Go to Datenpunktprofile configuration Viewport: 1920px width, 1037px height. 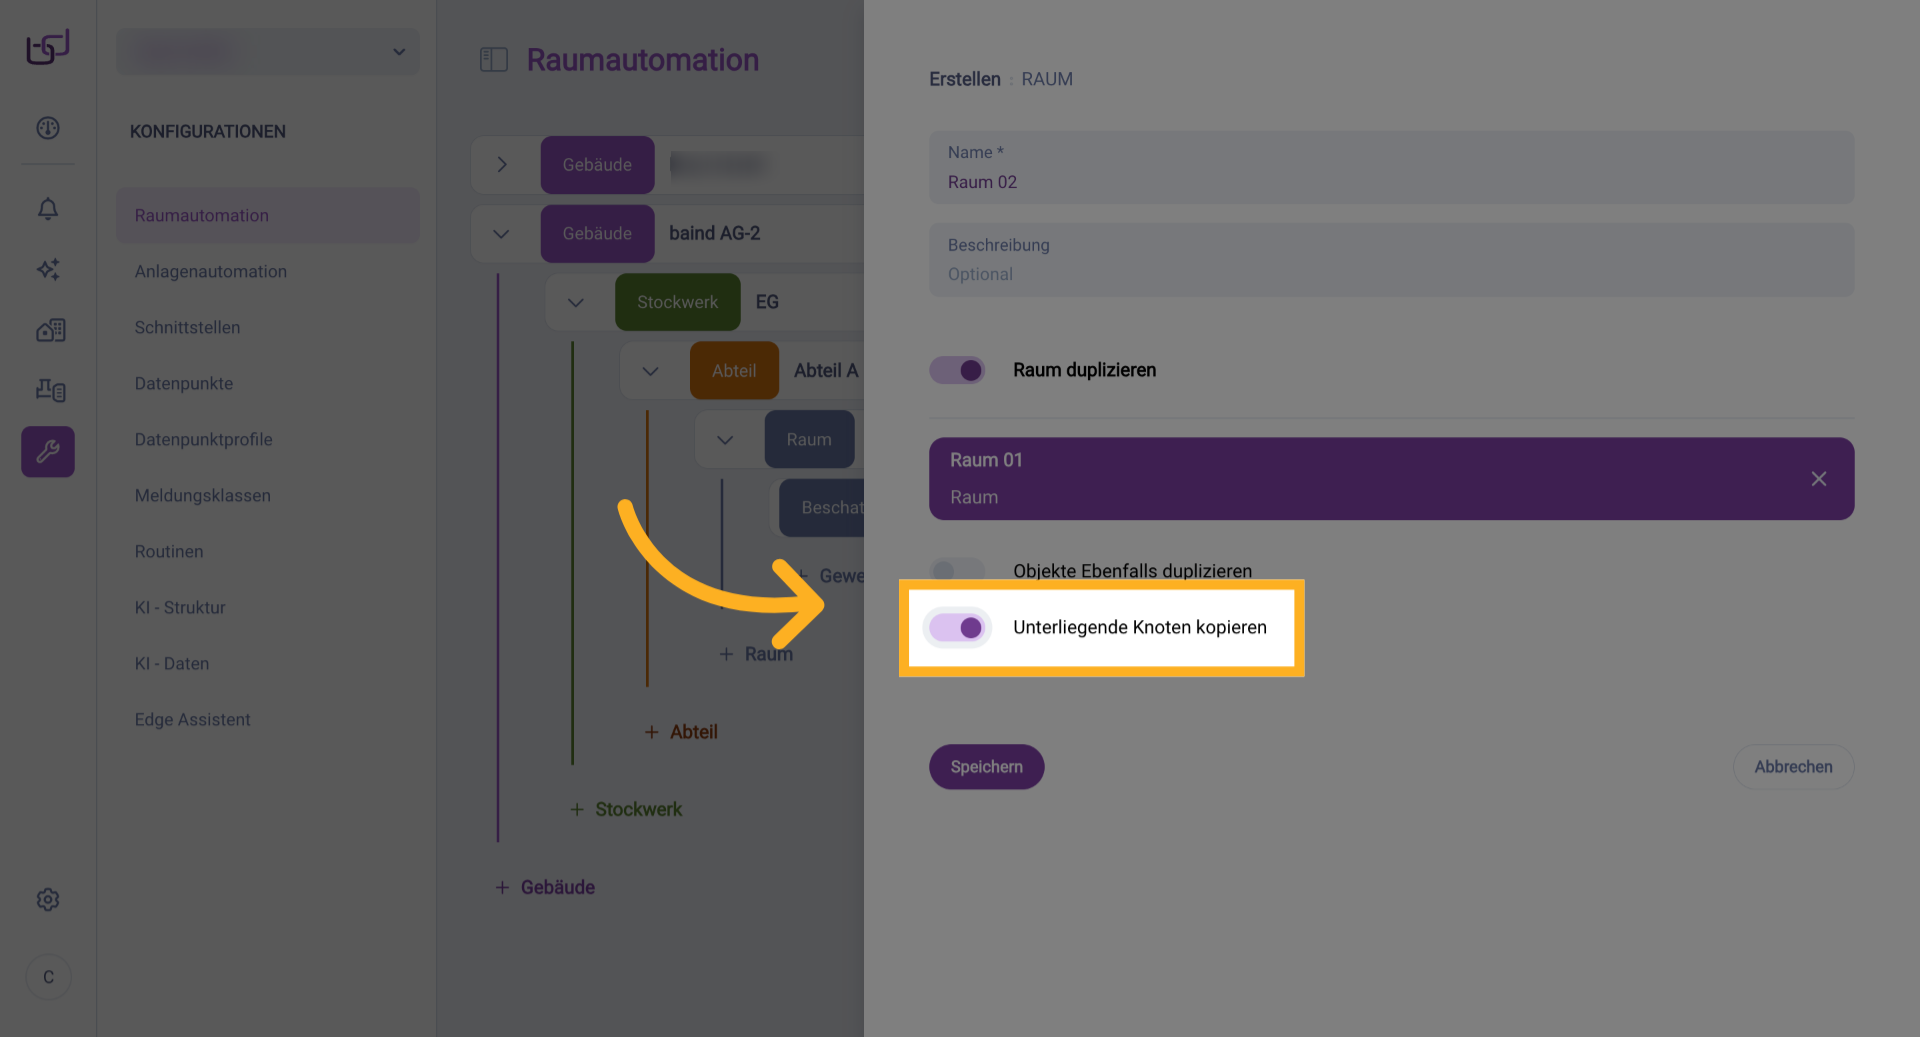click(204, 439)
